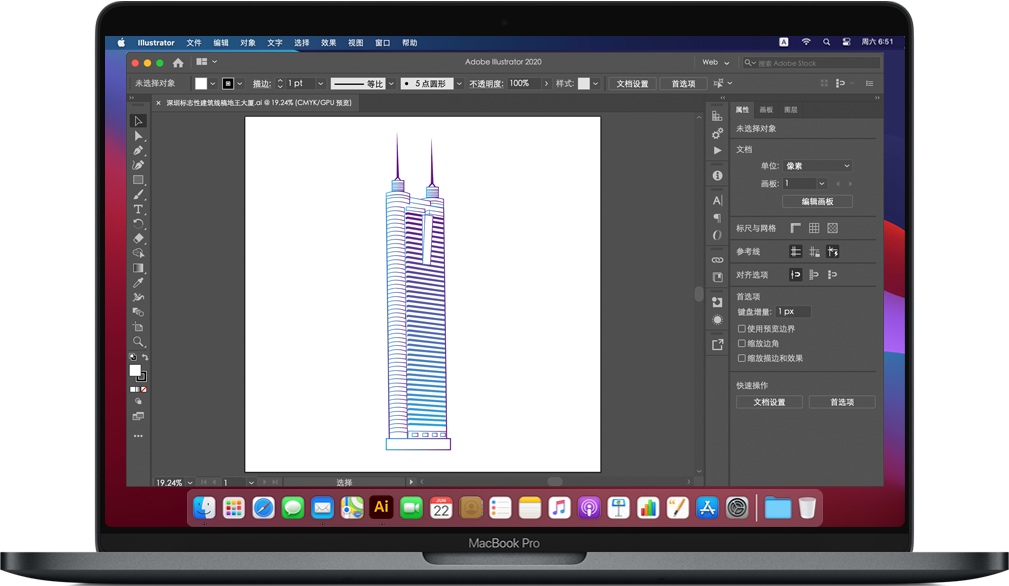1009x586 pixels.
Task: Open the 窗口 menu
Action: [381, 42]
